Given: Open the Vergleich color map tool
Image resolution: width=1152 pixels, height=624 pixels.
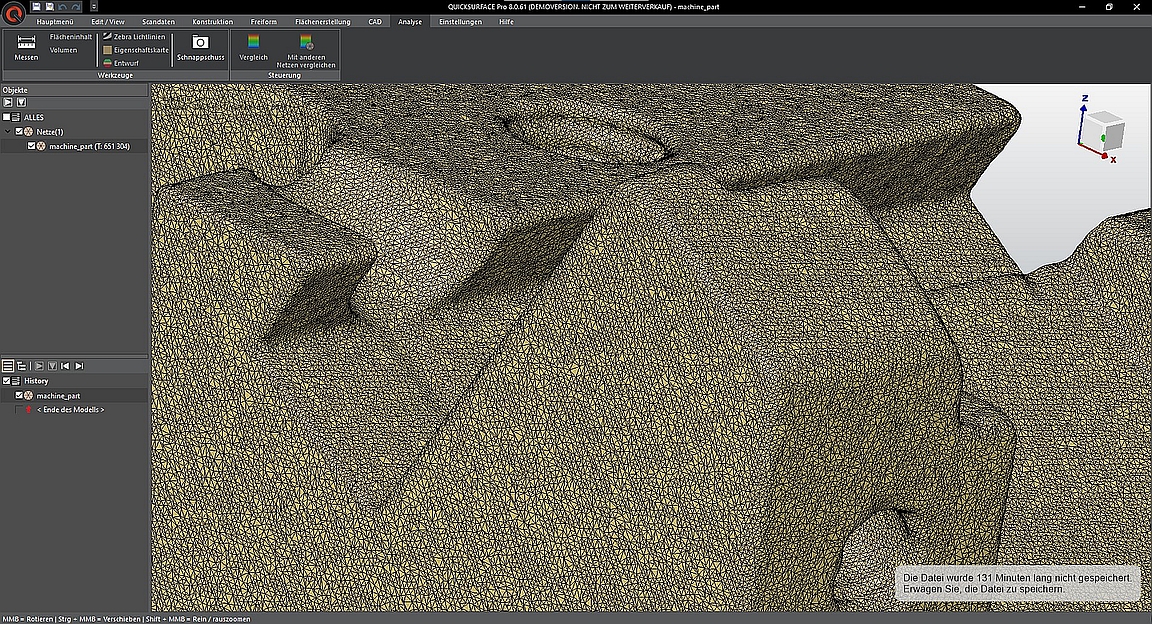Looking at the screenshot, I should pyautogui.click(x=254, y=47).
